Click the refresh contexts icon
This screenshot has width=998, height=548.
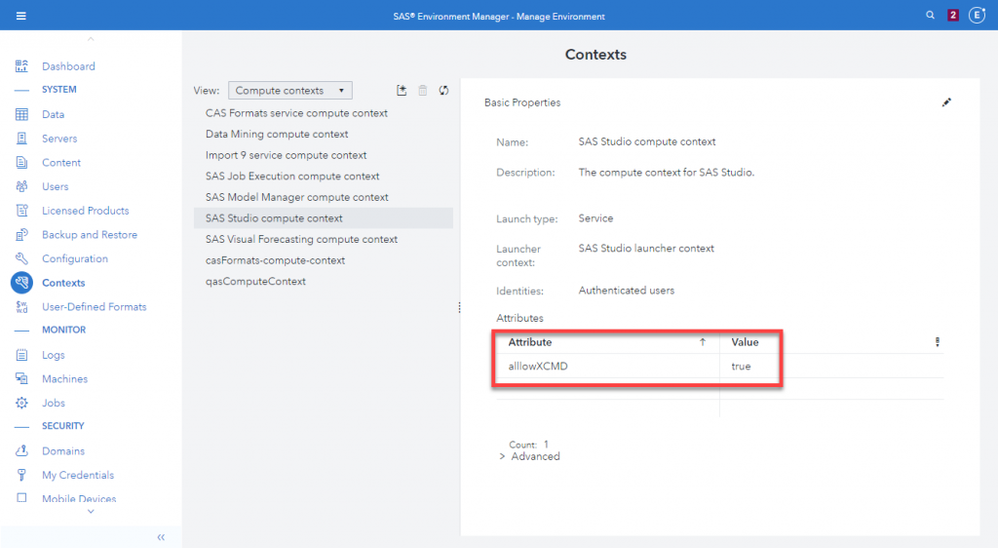pyautogui.click(x=444, y=90)
